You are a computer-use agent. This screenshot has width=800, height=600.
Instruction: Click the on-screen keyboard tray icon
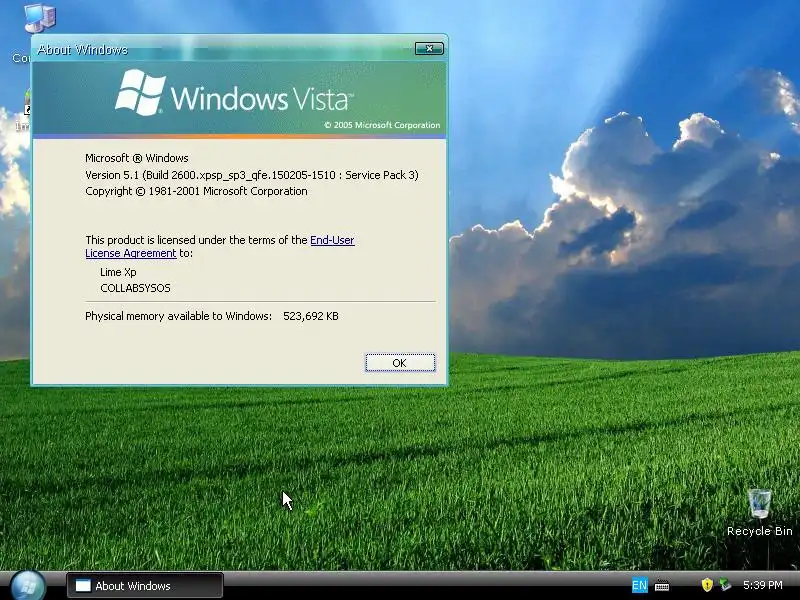tap(662, 585)
